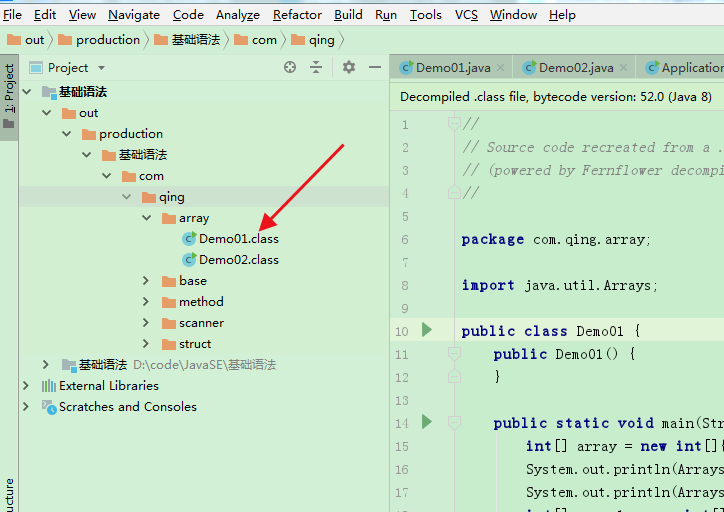724x512 pixels.
Task: Select Demo02.class in the tree
Action: (x=239, y=260)
